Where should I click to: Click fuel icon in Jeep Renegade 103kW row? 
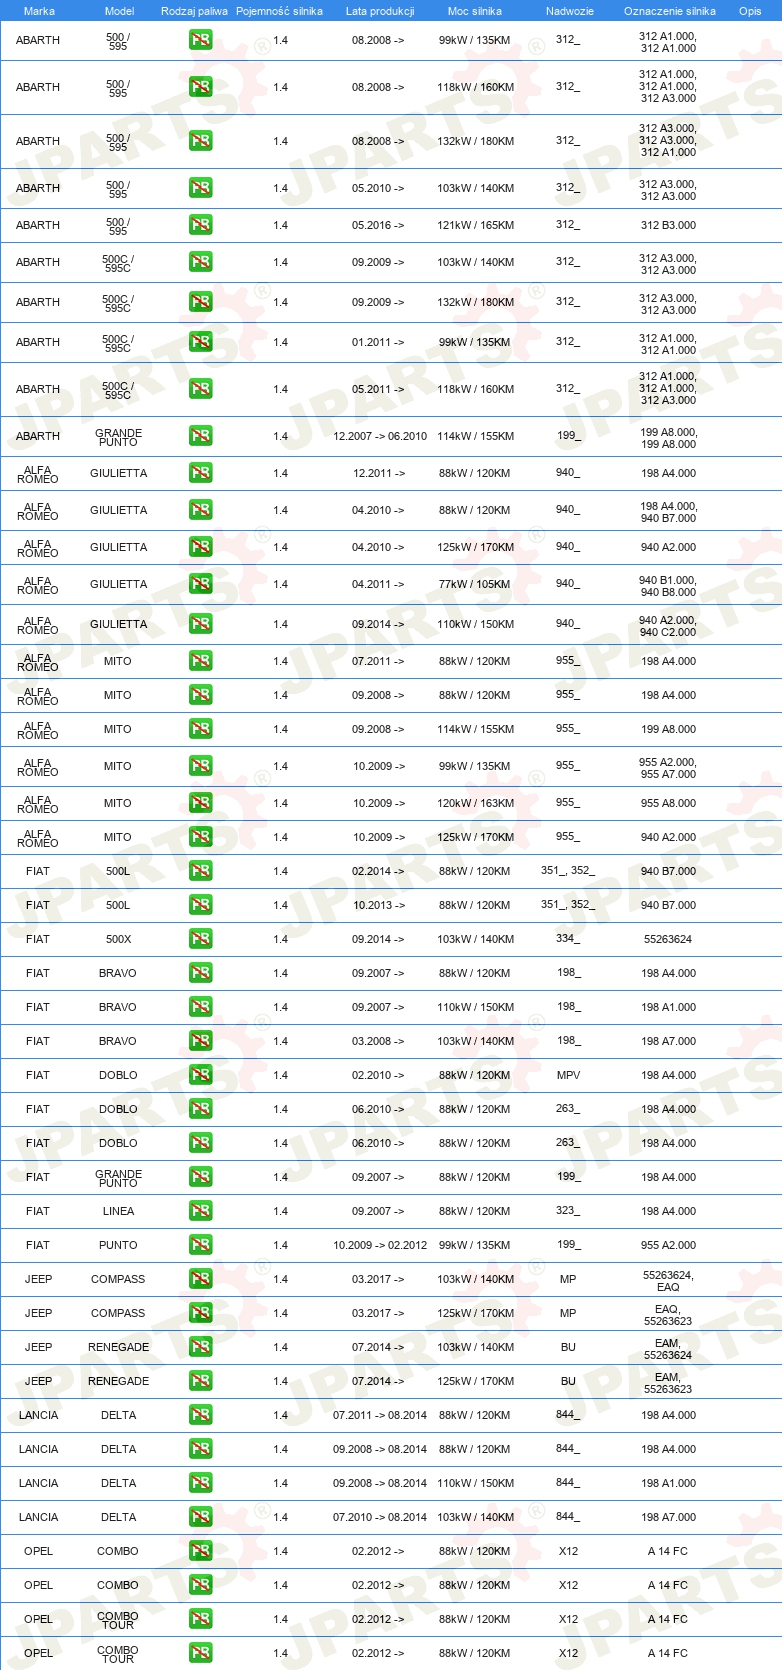200,1347
